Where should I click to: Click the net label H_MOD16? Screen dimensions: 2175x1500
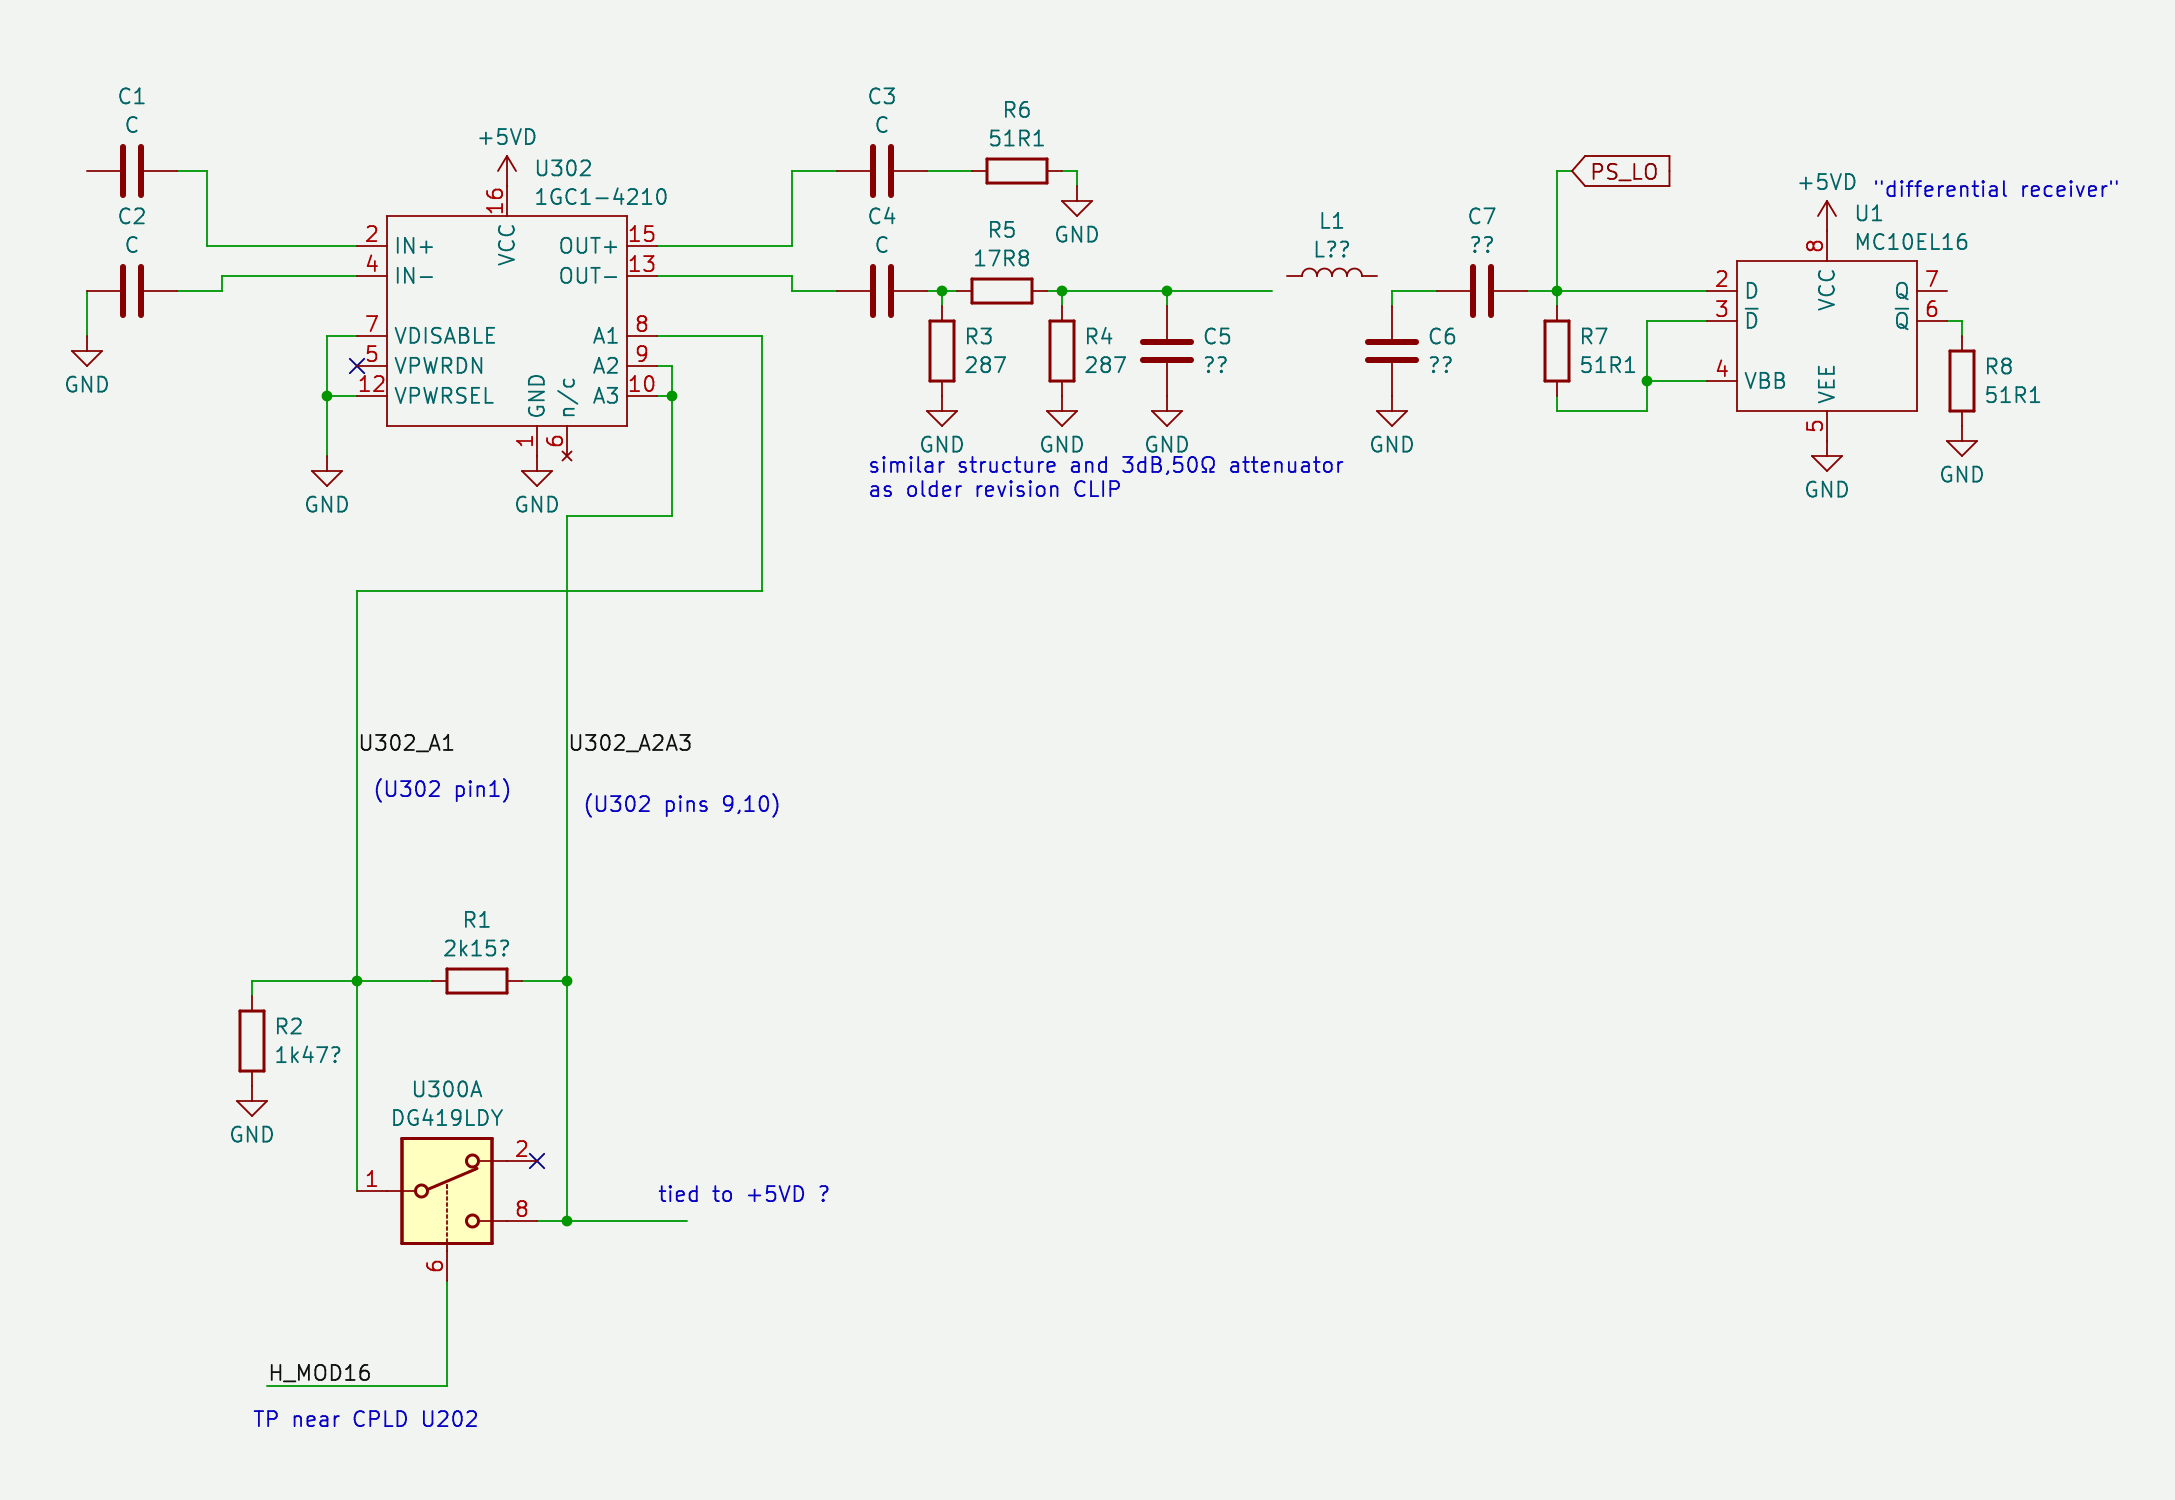[x=320, y=1373]
